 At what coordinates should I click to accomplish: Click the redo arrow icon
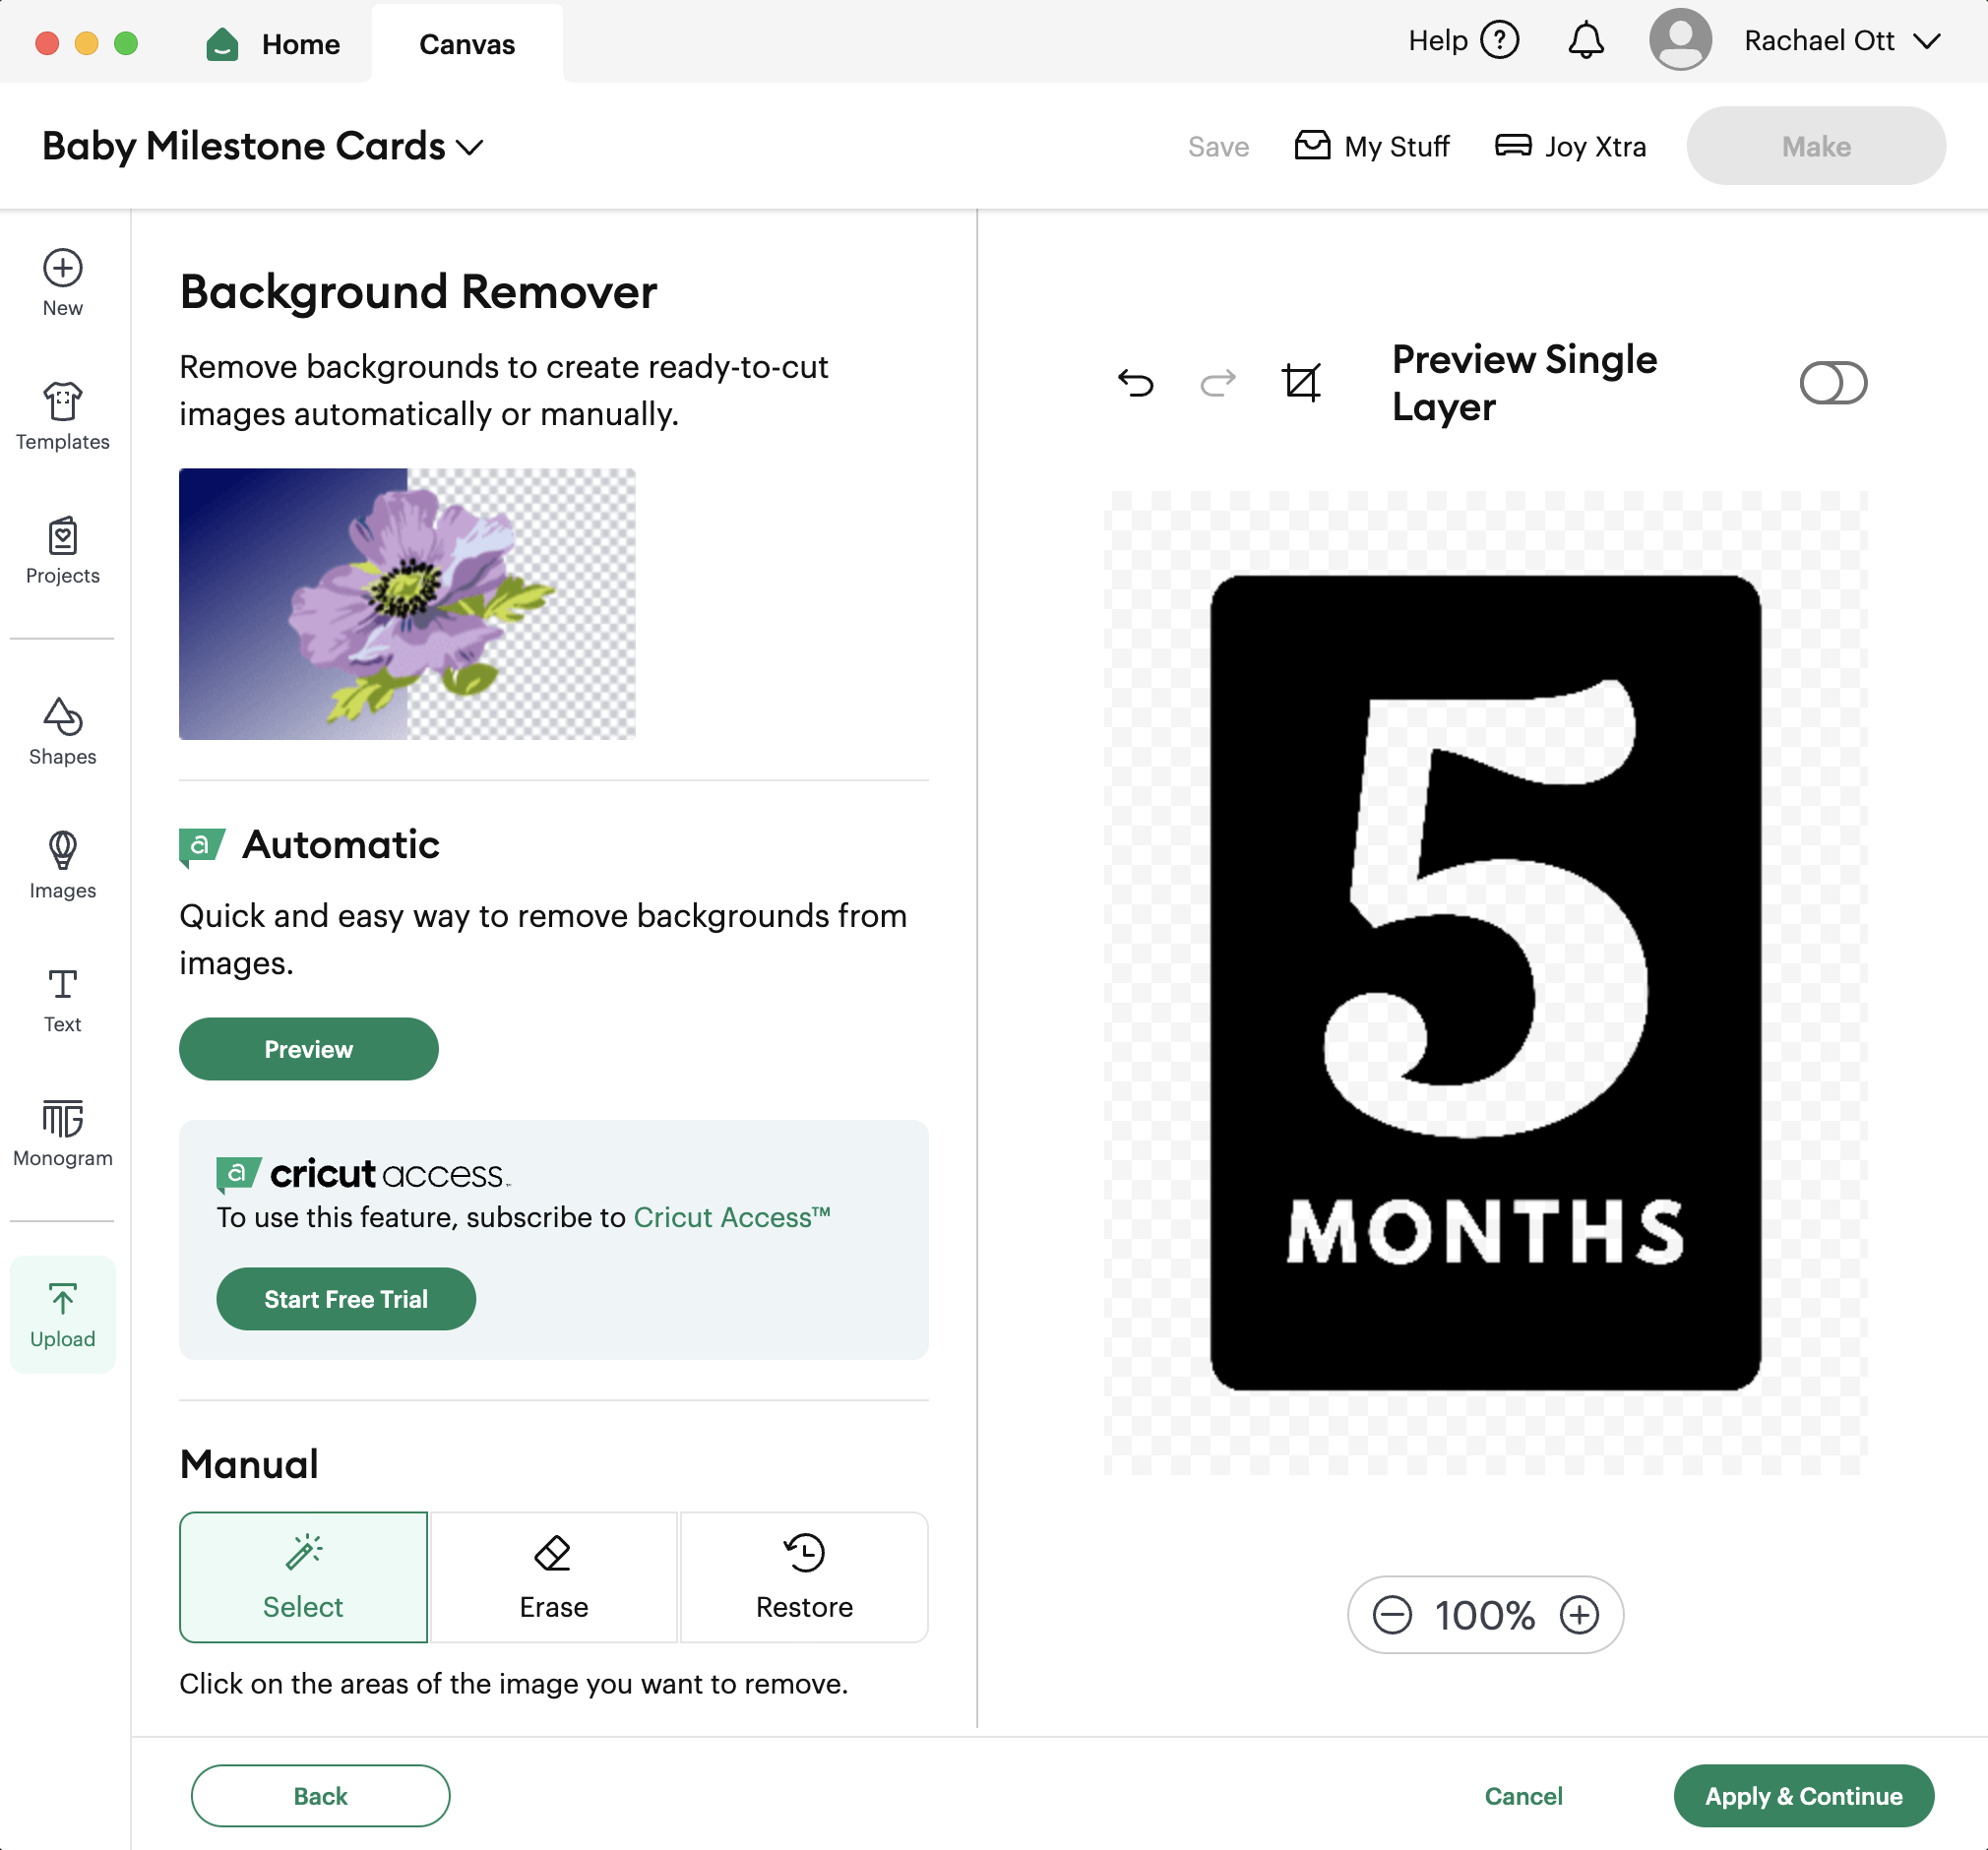click(1217, 383)
